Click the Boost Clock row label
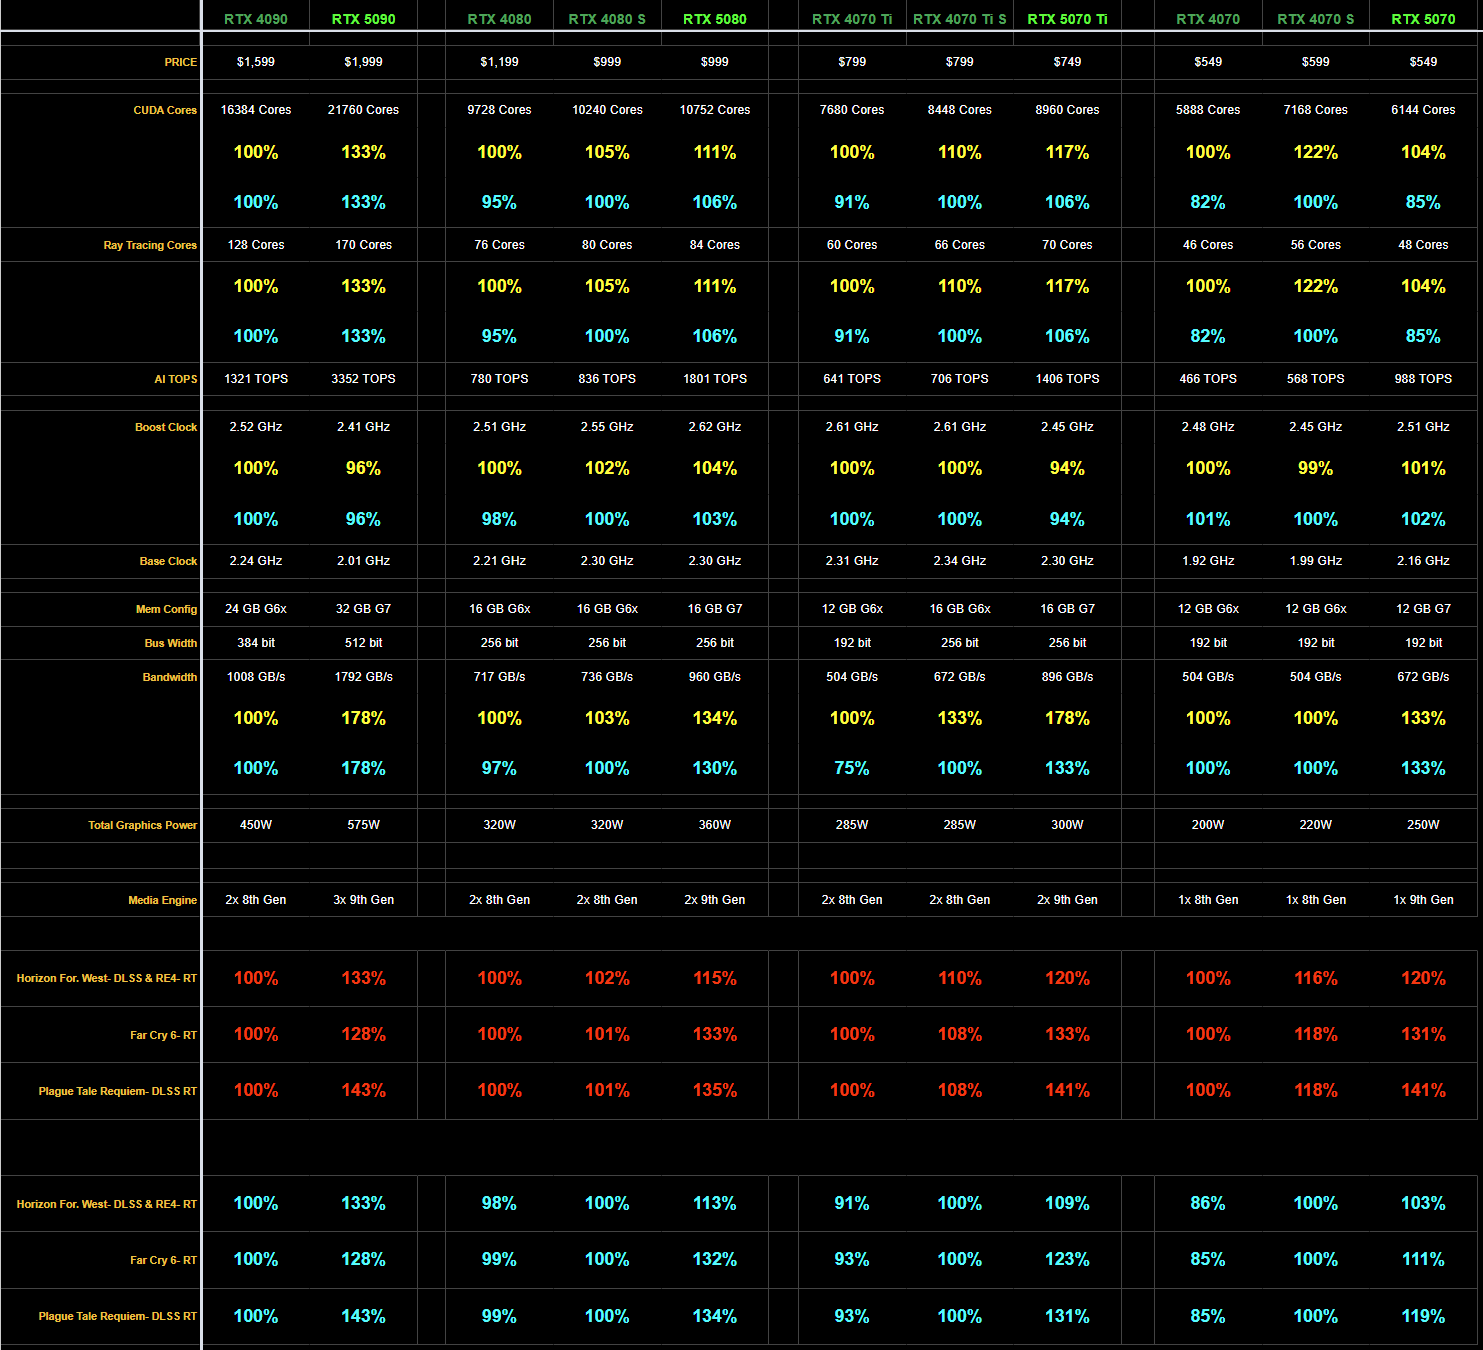 166,427
